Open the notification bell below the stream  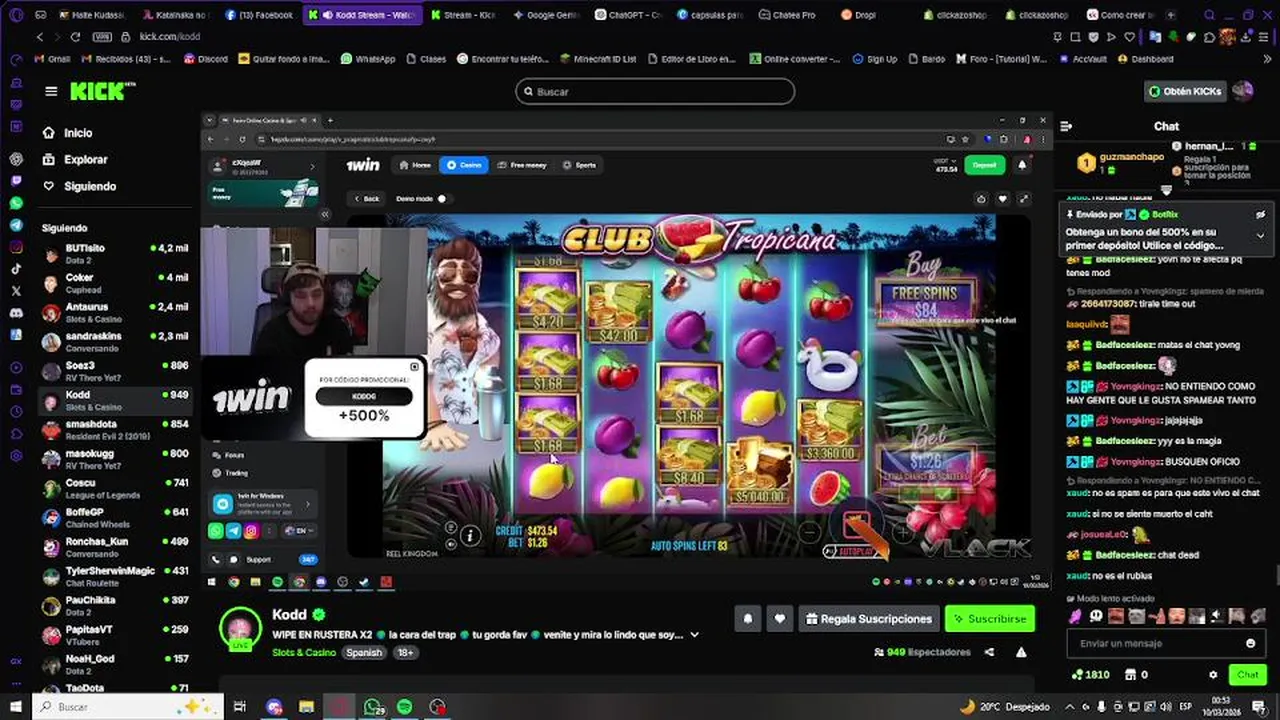tap(747, 619)
